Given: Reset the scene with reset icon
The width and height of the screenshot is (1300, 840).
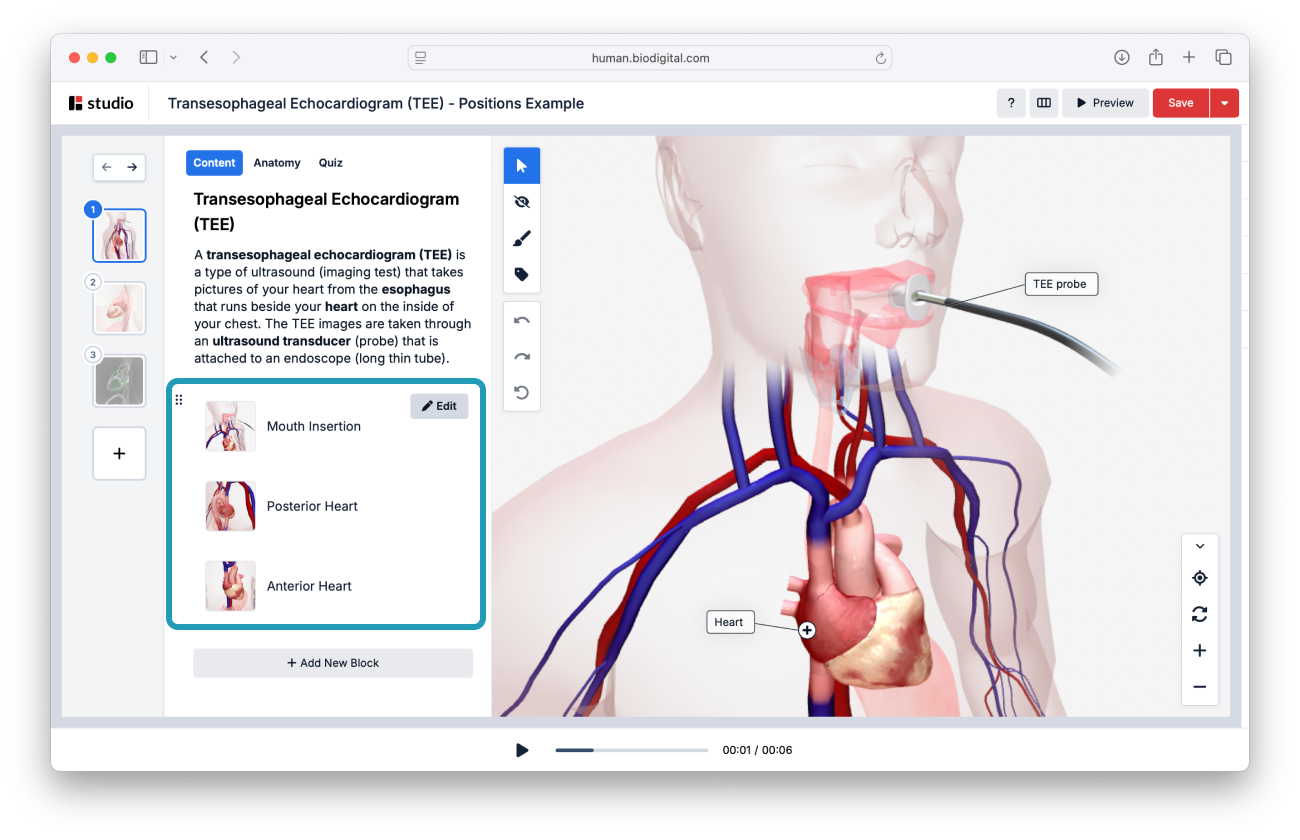Looking at the screenshot, I should (x=521, y=393).
